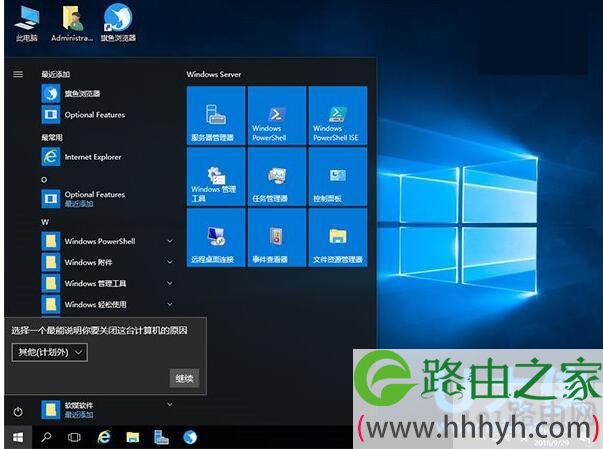Open Task View on the taskbar
Image resolution: width=603 pixels, height=449 pixels.
(74, 437)
